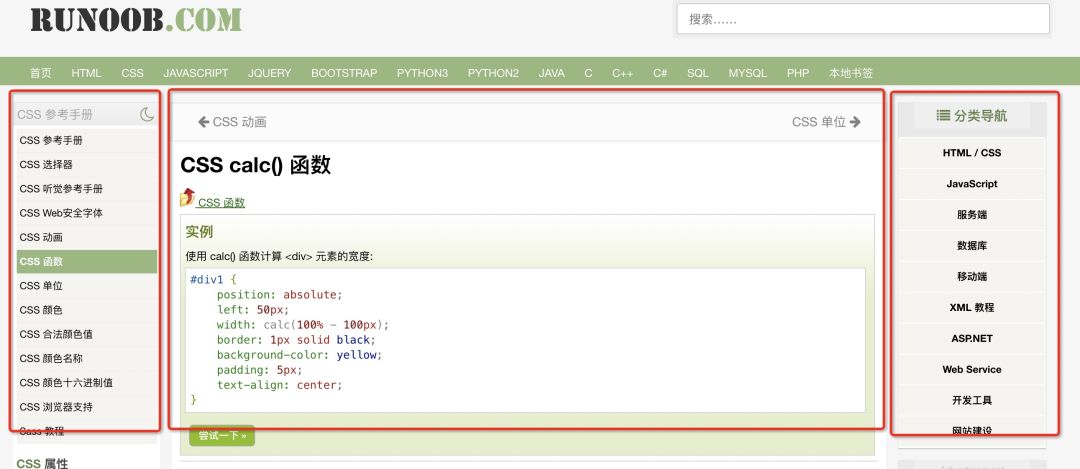The image size is (1080, 469).
Task: Click the code line position: absolute
Action: tap(279, 295)
